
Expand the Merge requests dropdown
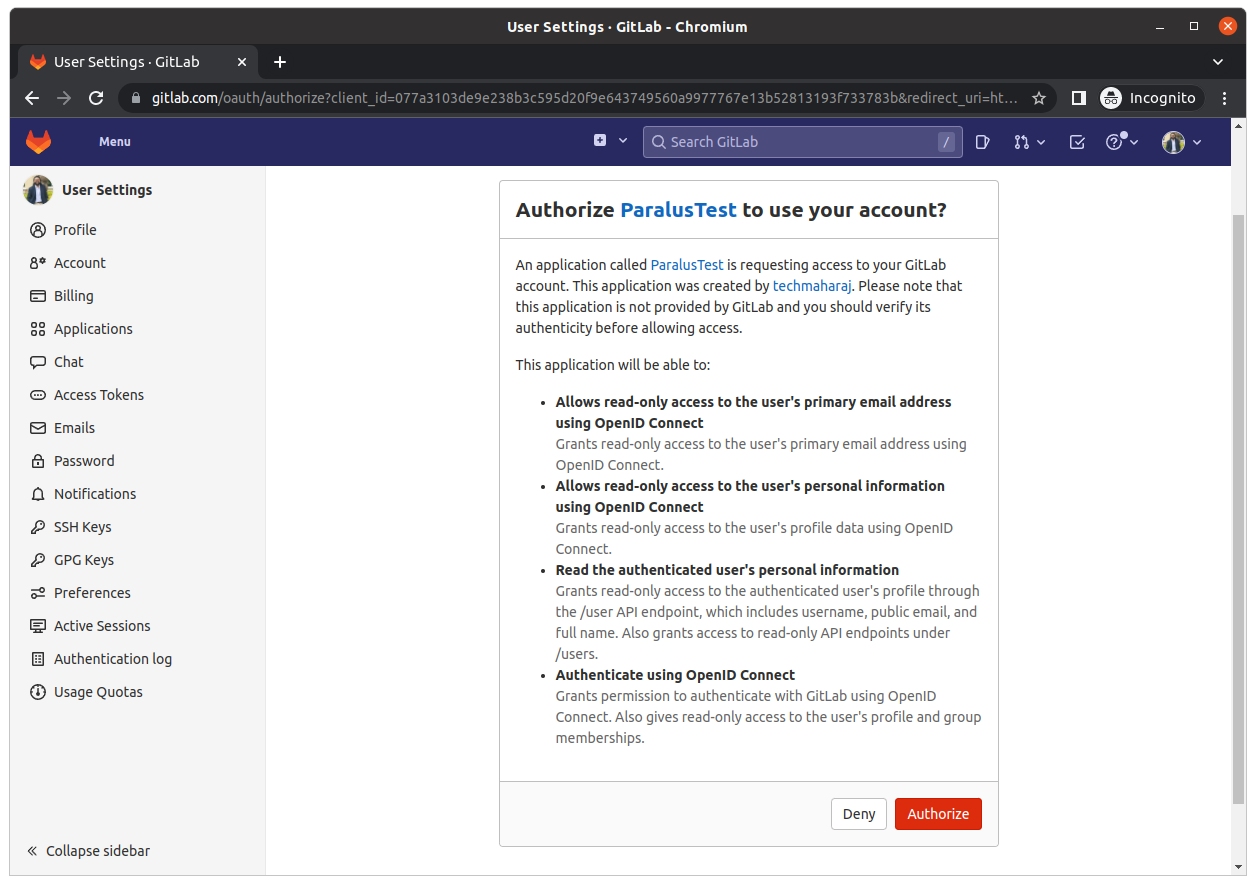(1029, 142)
